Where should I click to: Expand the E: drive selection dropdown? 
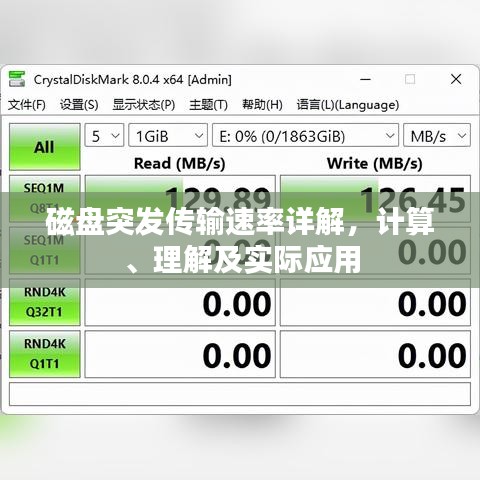(305, 135)
